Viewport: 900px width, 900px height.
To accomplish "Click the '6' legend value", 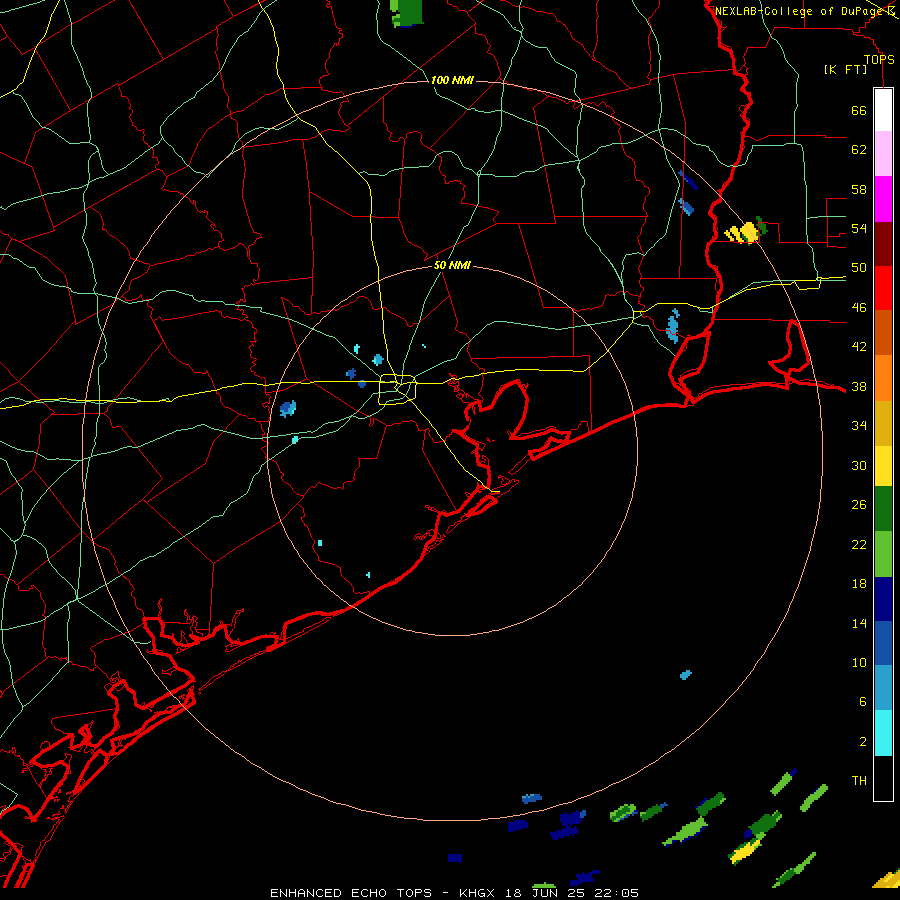I will click(x=862, y=702).
